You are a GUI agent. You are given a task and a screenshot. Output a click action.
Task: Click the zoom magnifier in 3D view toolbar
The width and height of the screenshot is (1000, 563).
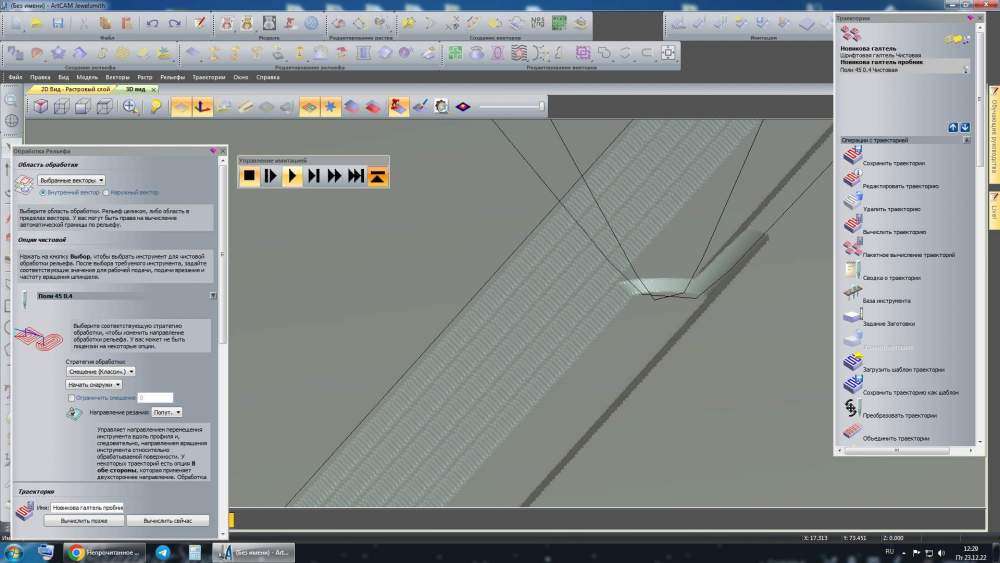130,107
